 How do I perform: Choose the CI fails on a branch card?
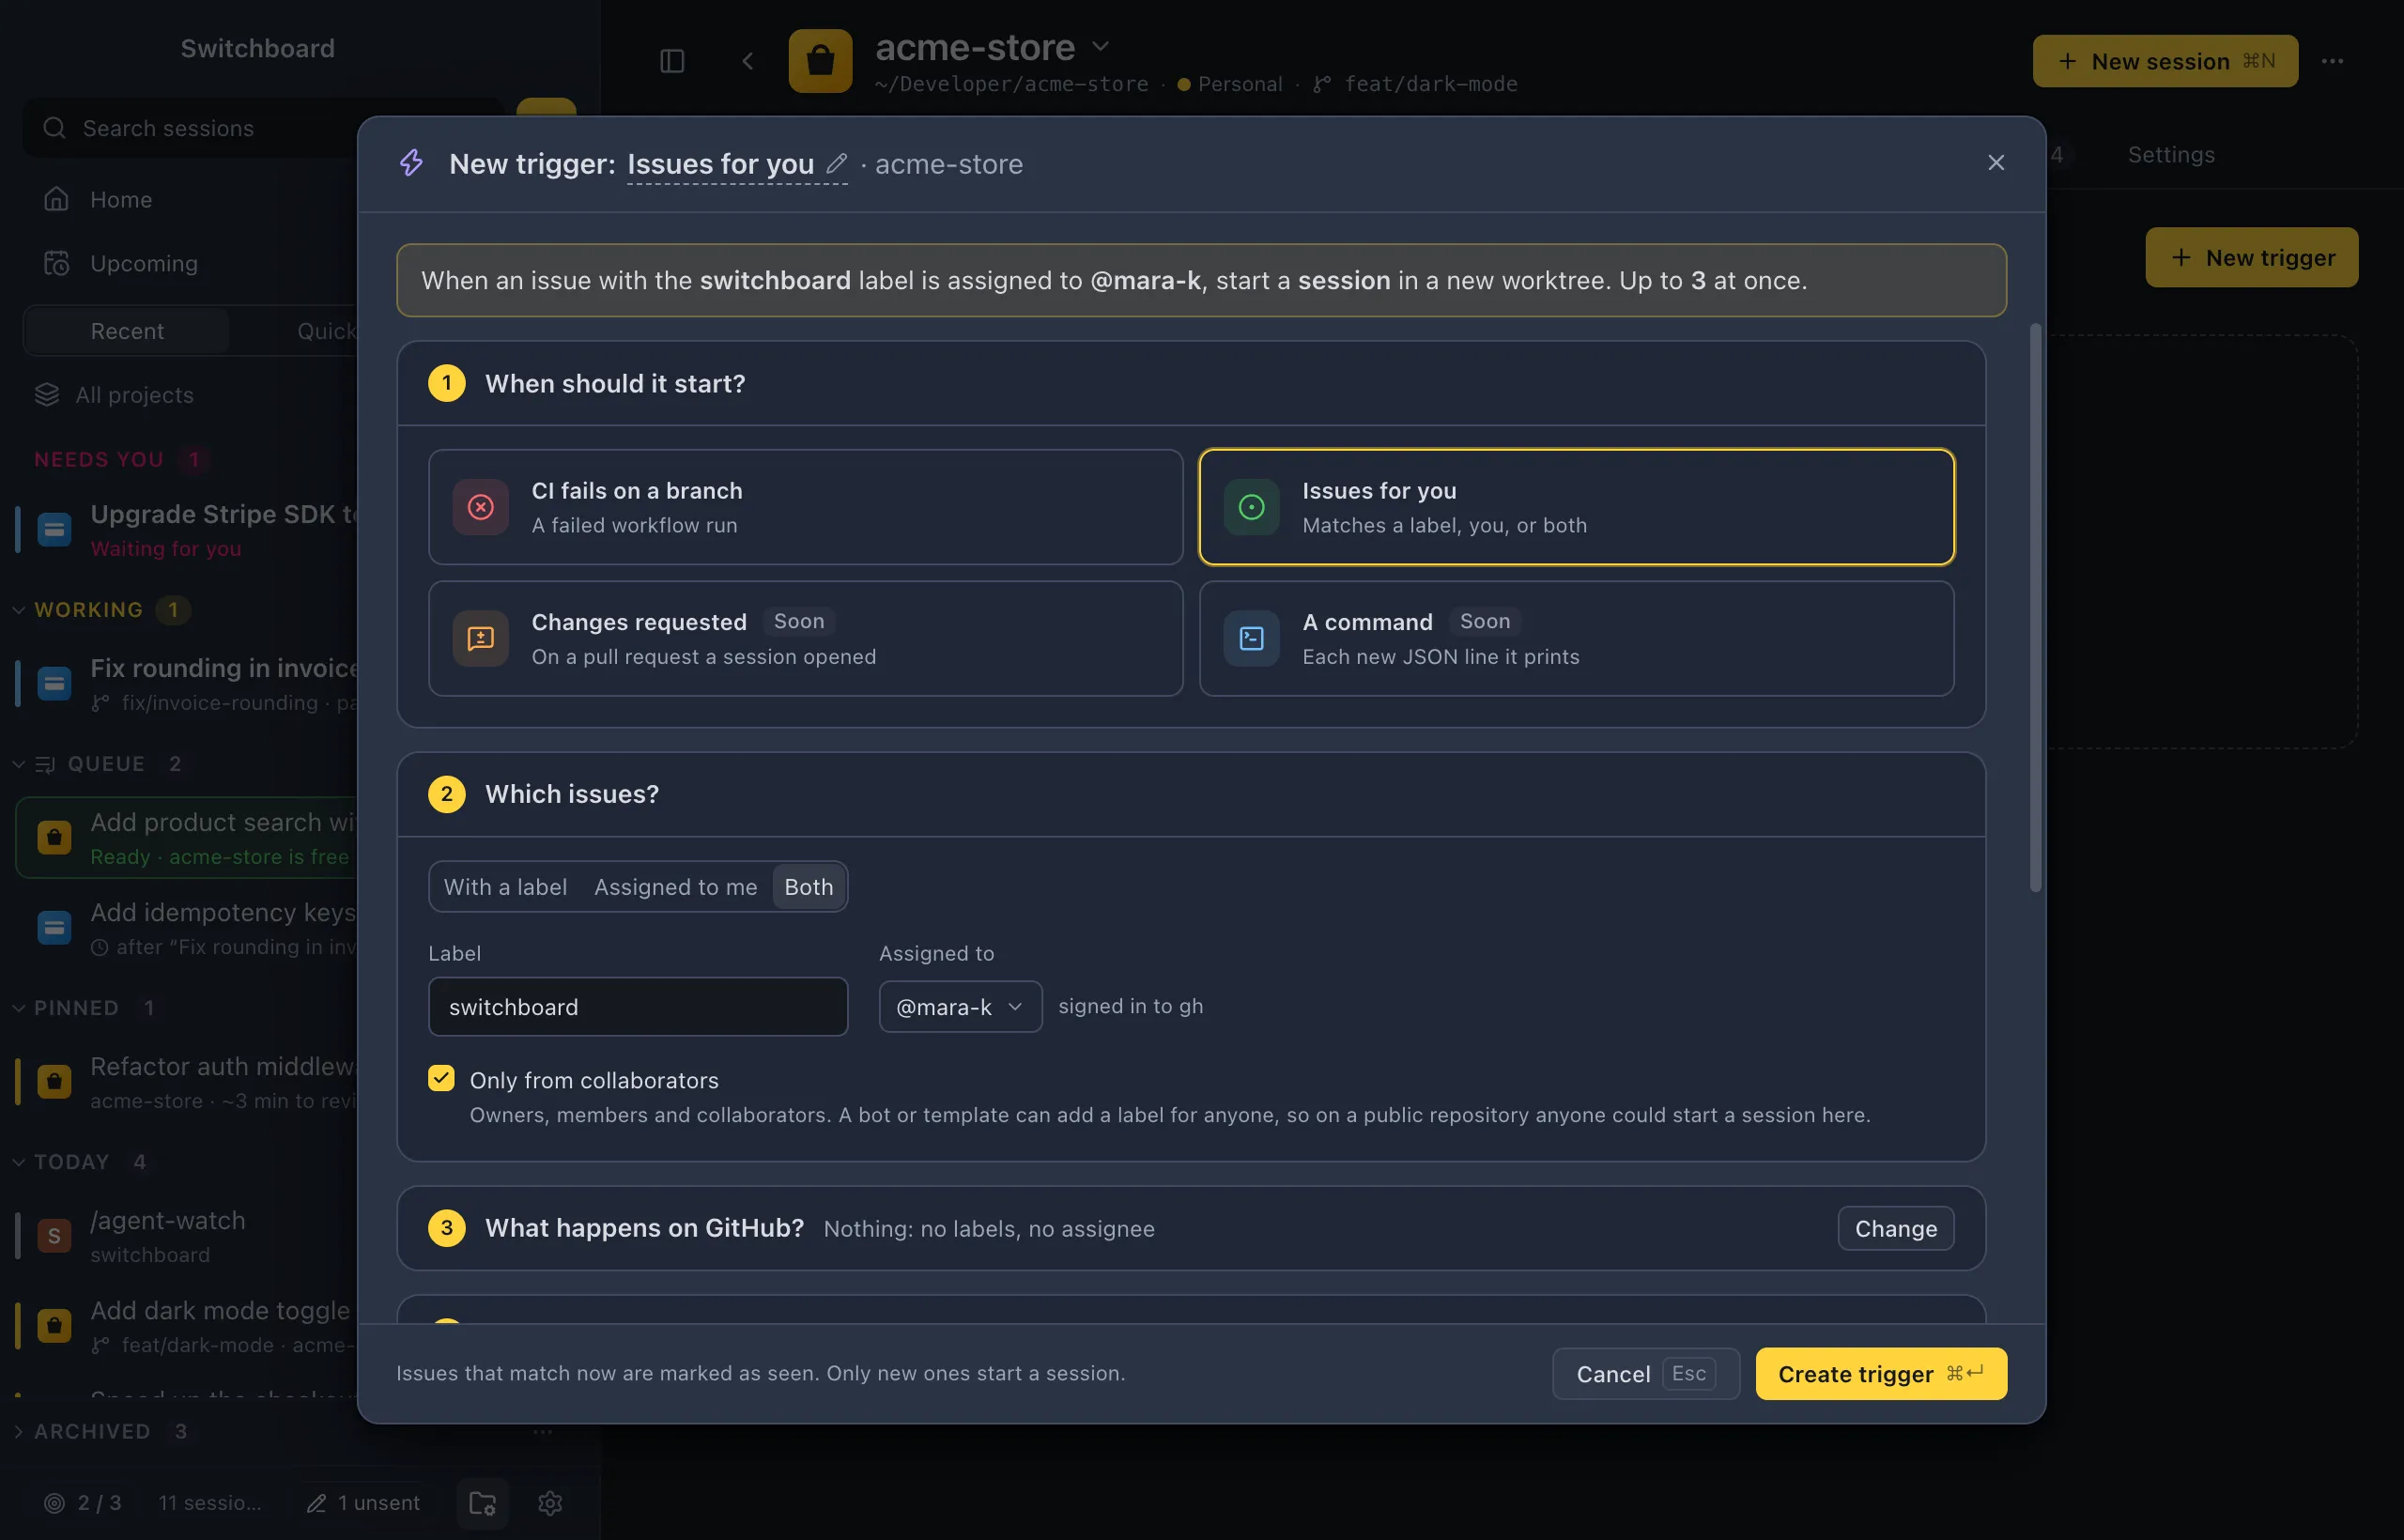805,507
